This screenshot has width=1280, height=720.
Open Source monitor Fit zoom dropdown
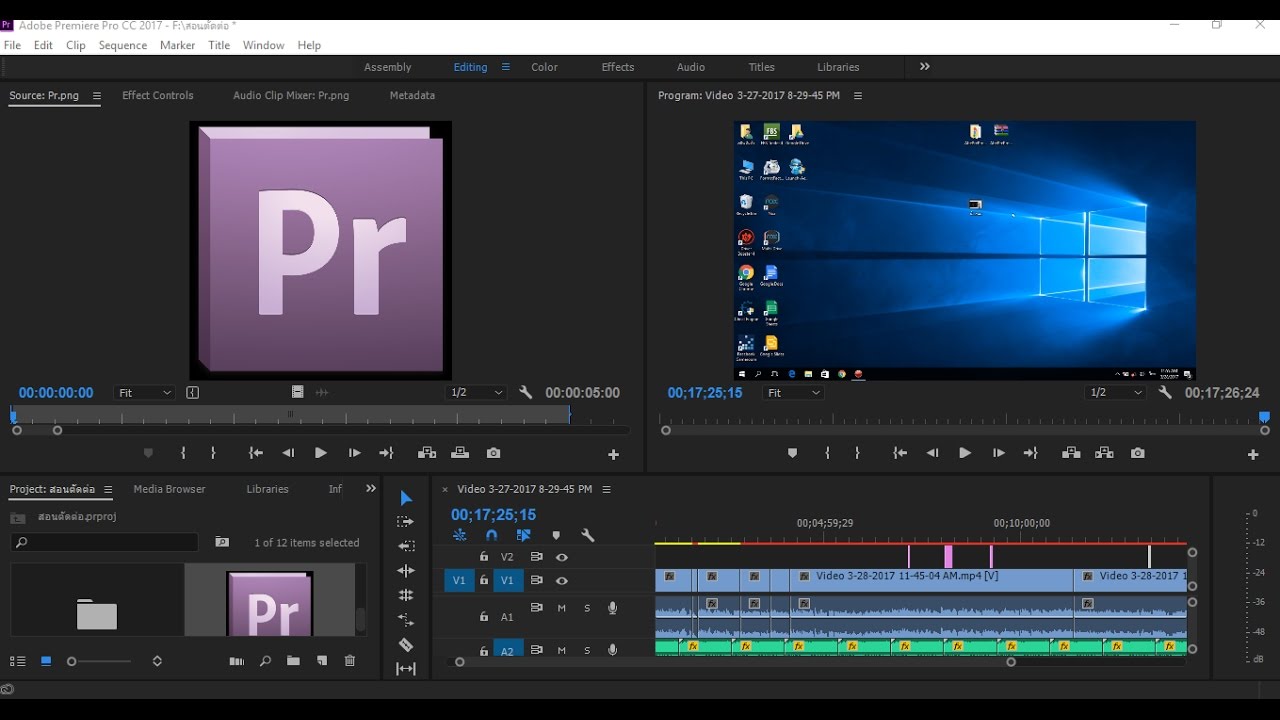[x=145, y=393]
